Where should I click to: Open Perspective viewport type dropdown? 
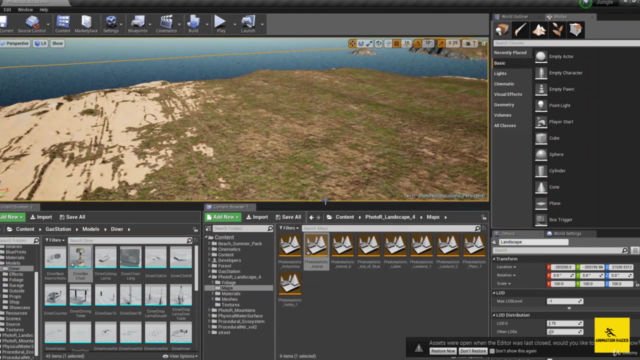pos(15,43)
